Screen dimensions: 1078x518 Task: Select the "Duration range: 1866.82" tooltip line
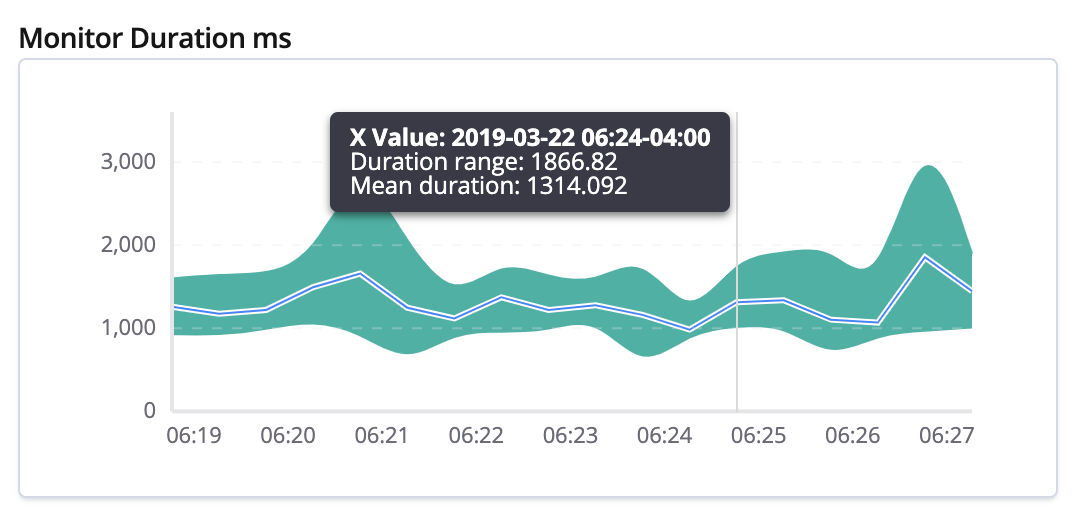click(x=483, y=162)
